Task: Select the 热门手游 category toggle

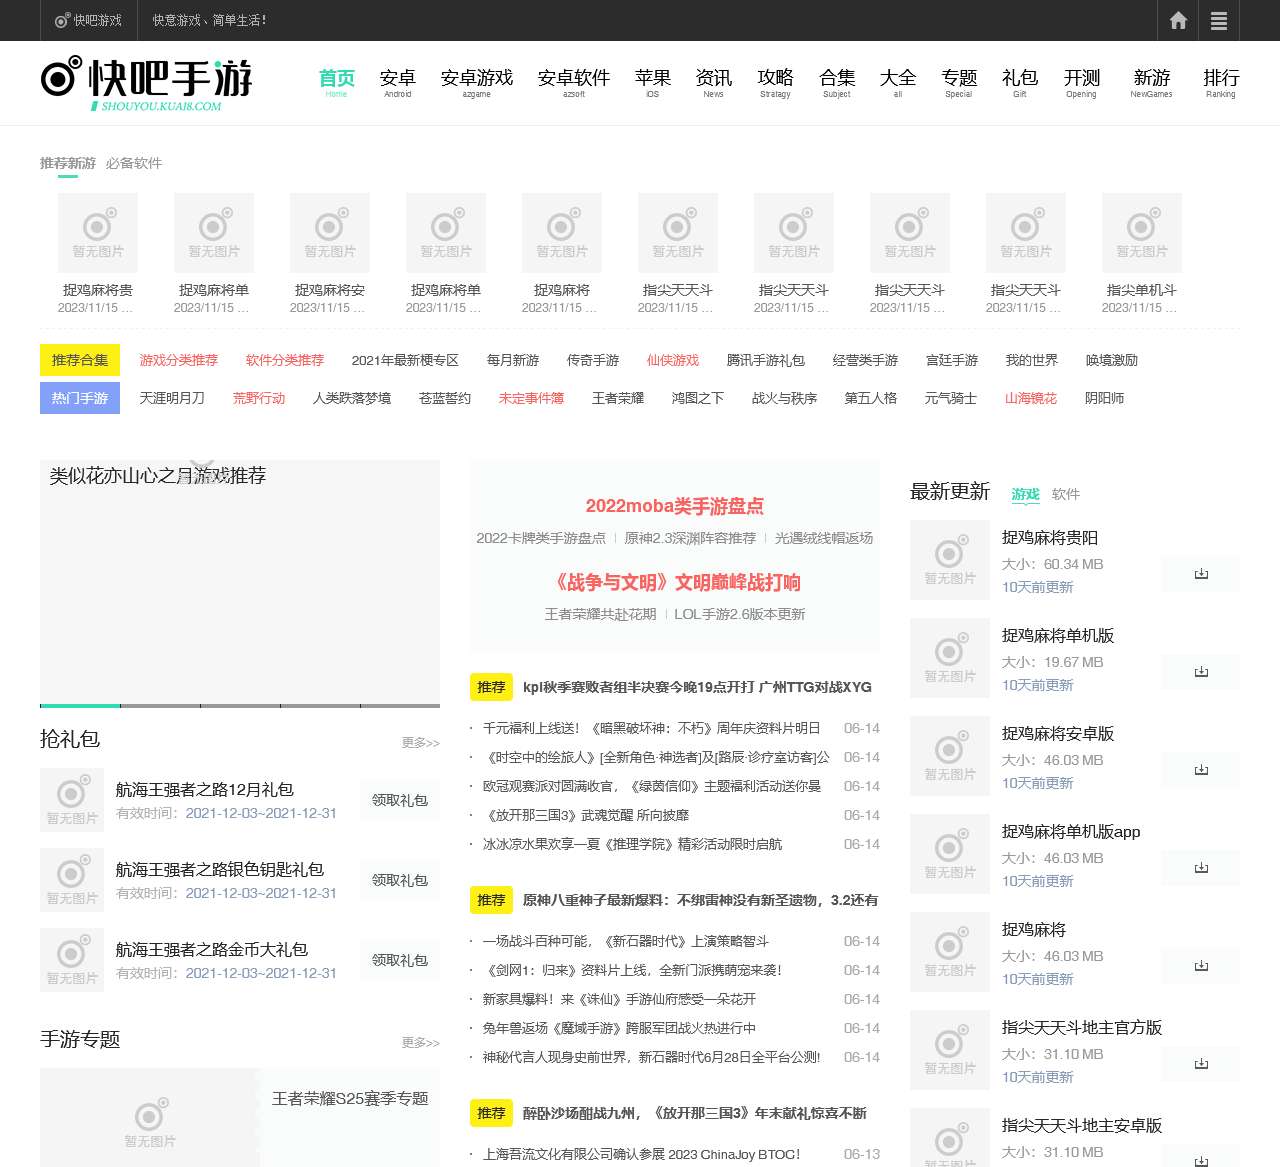Action: pos(79,398)
